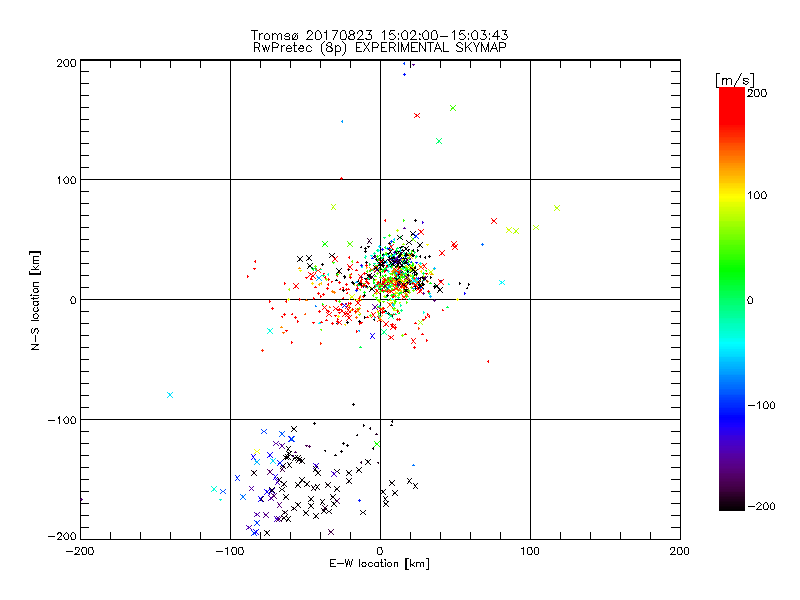Click the colorbar tick label '200'

coord(757,93)
